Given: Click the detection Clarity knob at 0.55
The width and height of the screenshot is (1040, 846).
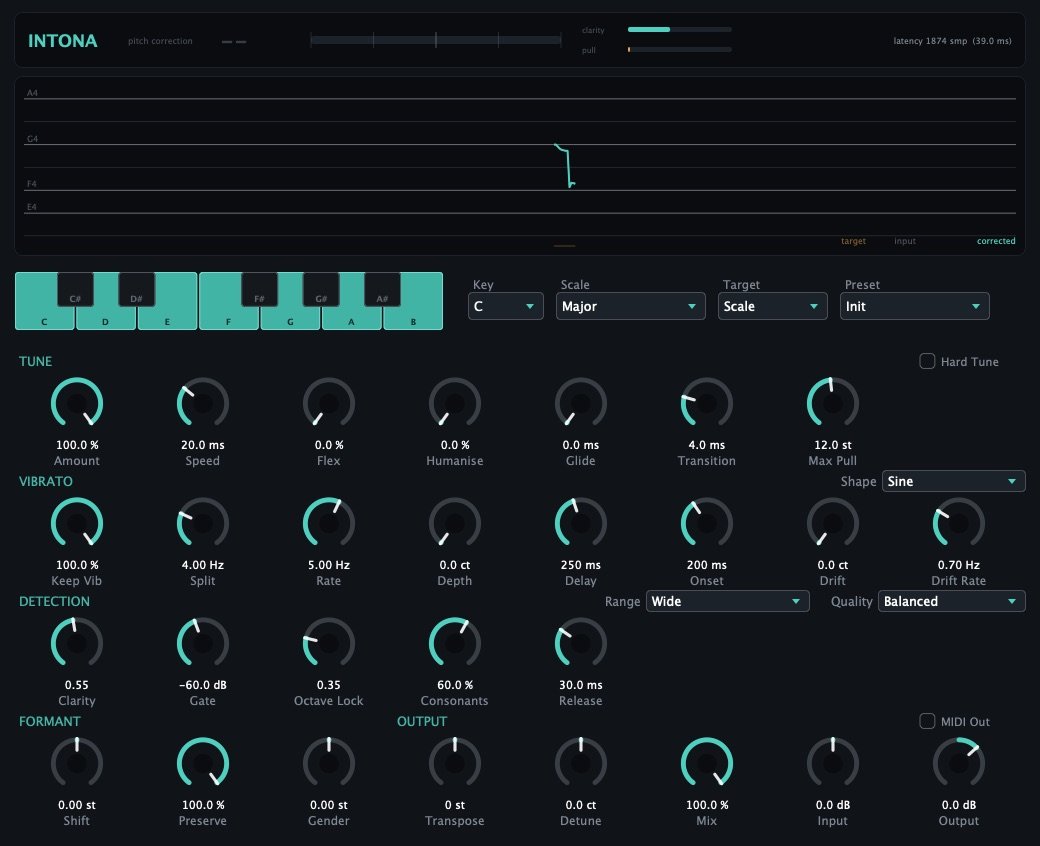Looking at the screenshot, I should point(77,642).
